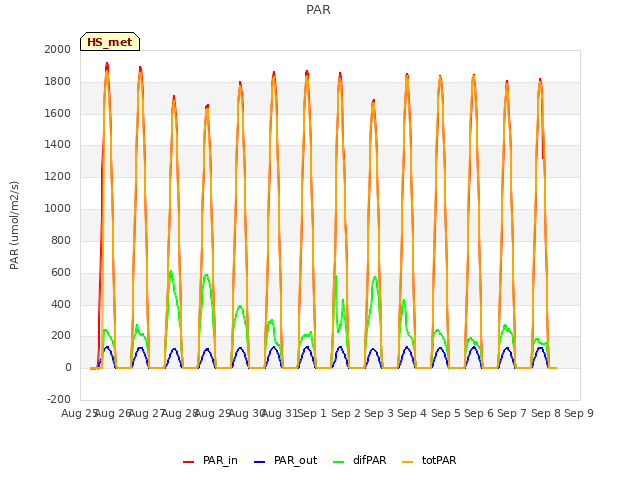The width and height of the screenshot is (640, 480).
Task: Toggle the PAR_in legend entry
Action: click(210, 460)
